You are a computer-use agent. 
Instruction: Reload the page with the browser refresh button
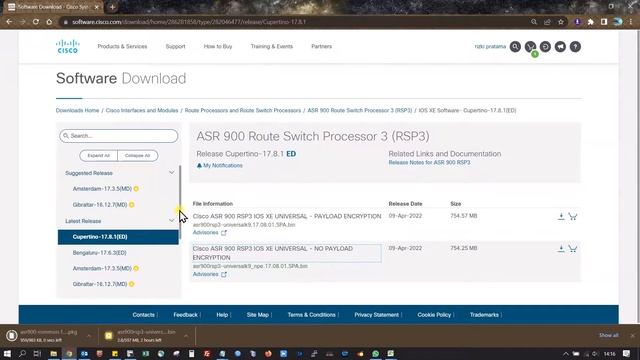pos(36,22)
